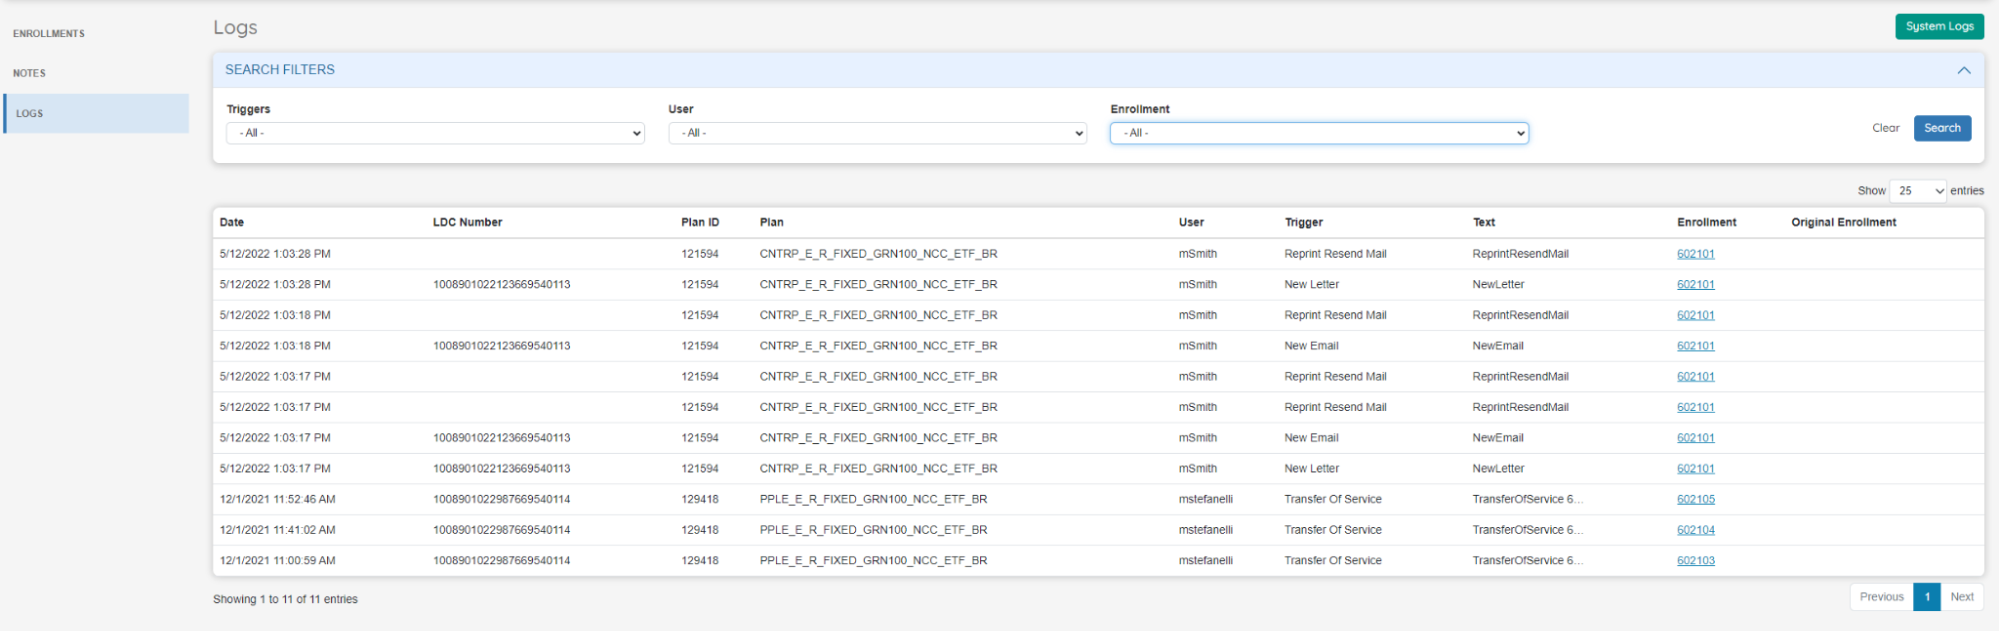
Task: Open System Logs
Action: pos(1939,27)
